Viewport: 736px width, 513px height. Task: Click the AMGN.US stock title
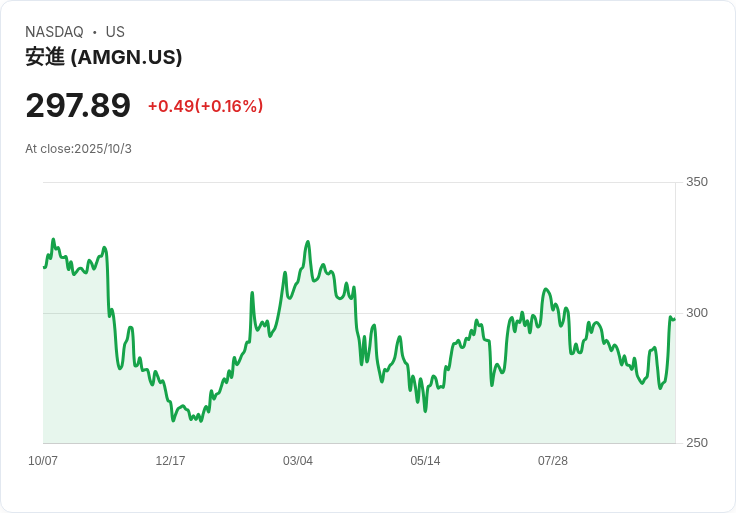(104, 57)
